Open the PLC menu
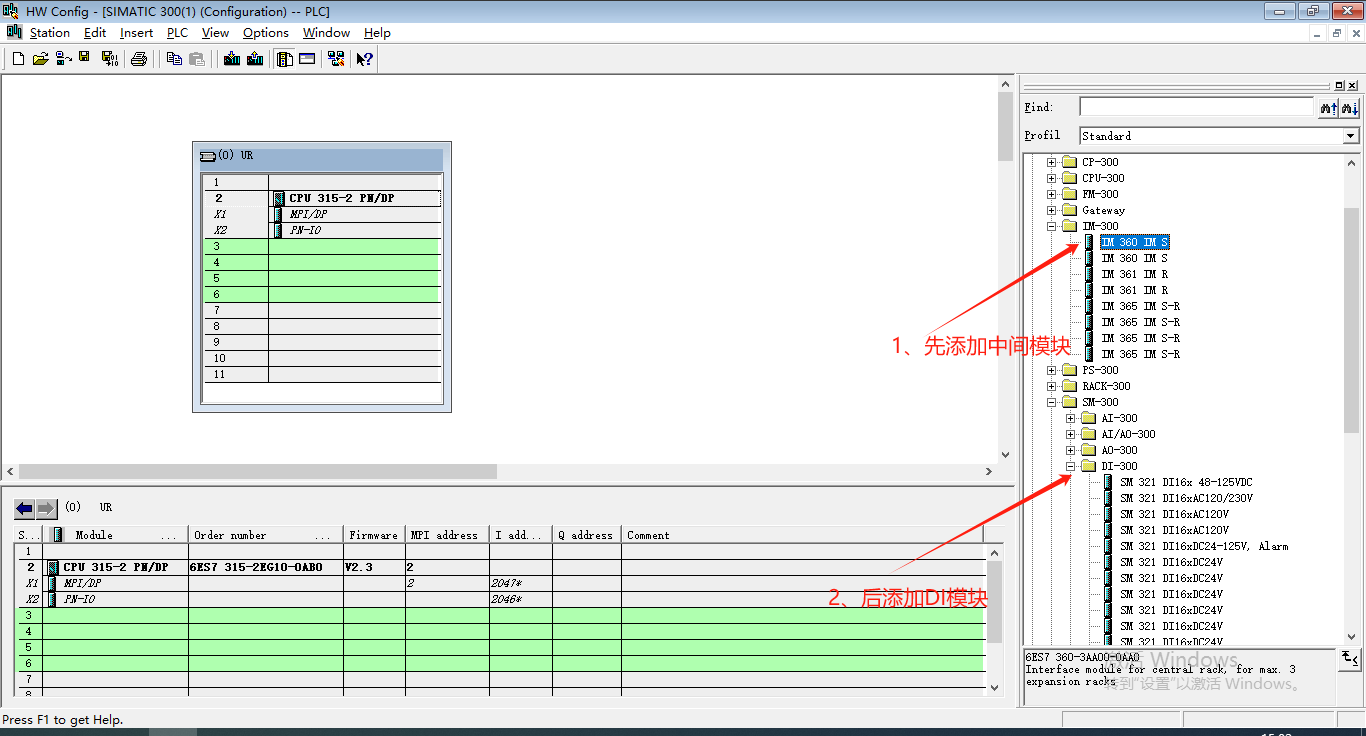This screenshot has width=1366, height=736. click(x=177, y=33)
